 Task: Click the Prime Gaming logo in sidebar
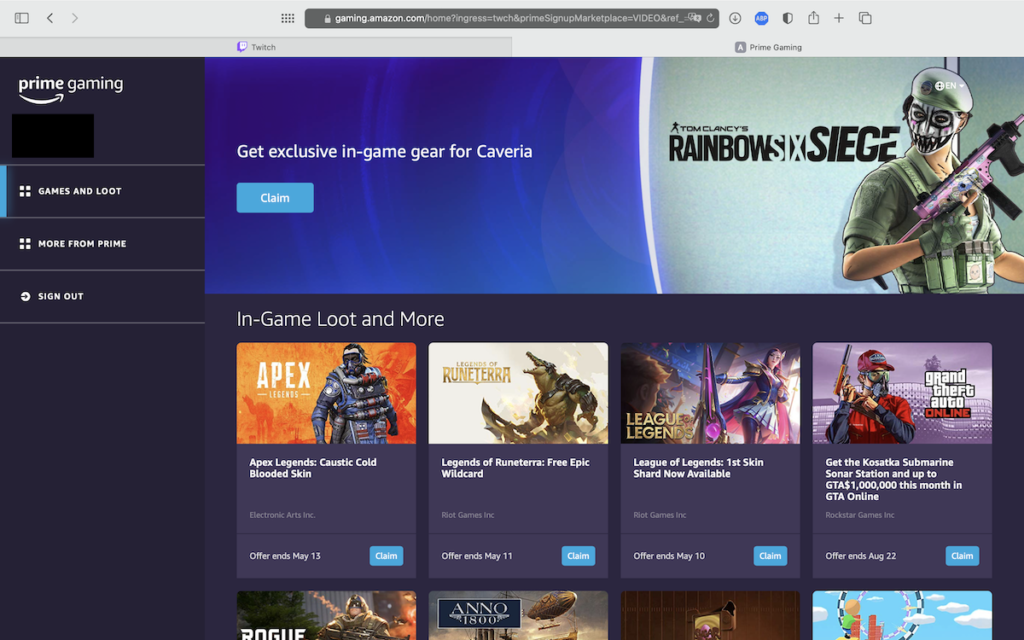tap(70, 87)
